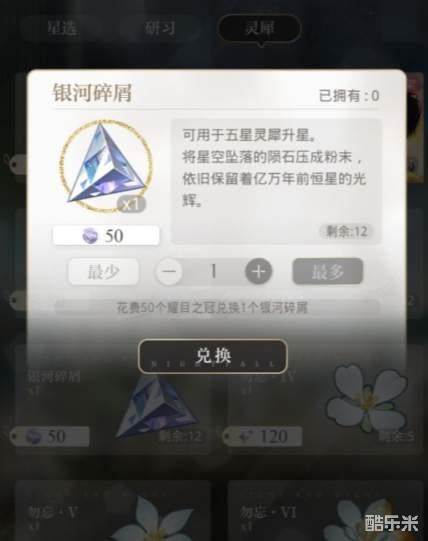
Task: Set quantity to maximum with 最多
Action: pos(328,272)
